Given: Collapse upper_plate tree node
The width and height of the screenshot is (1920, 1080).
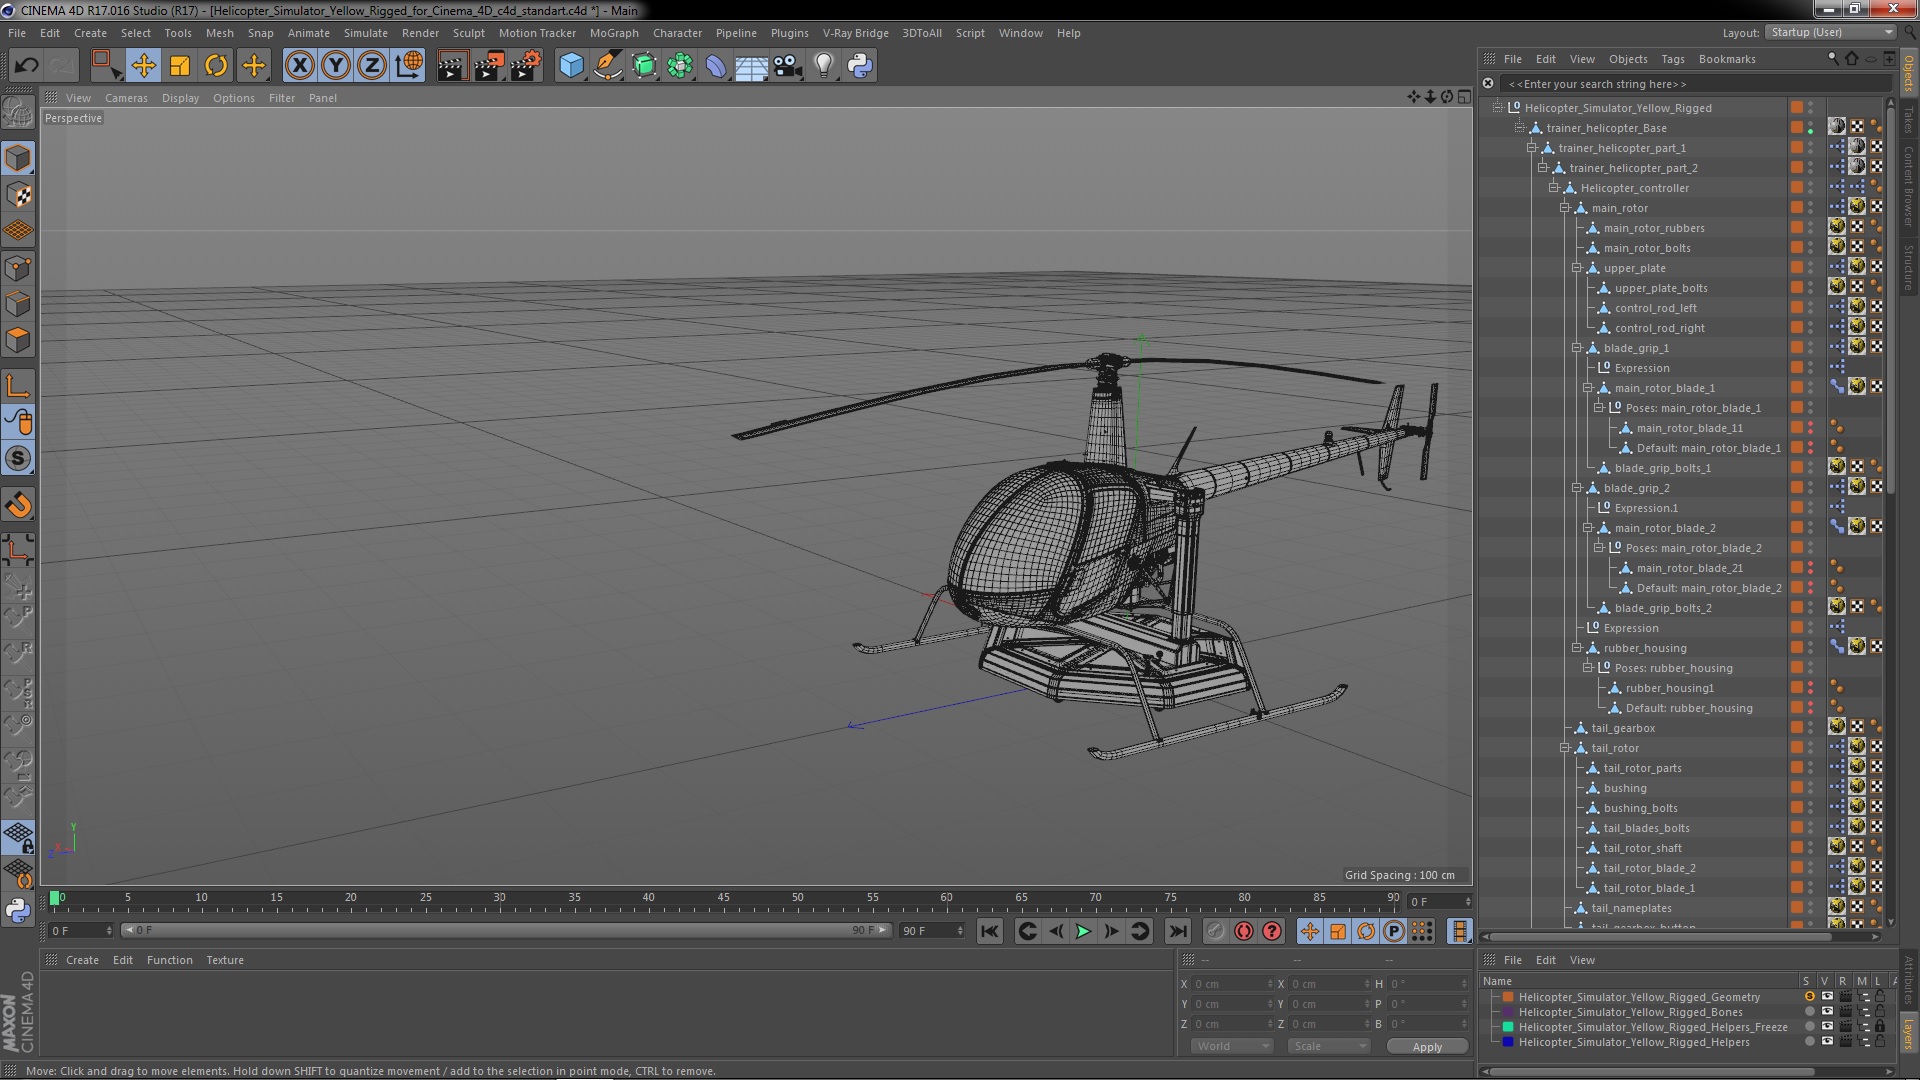Looking at the screenshot, I should tap(1577, 268).
